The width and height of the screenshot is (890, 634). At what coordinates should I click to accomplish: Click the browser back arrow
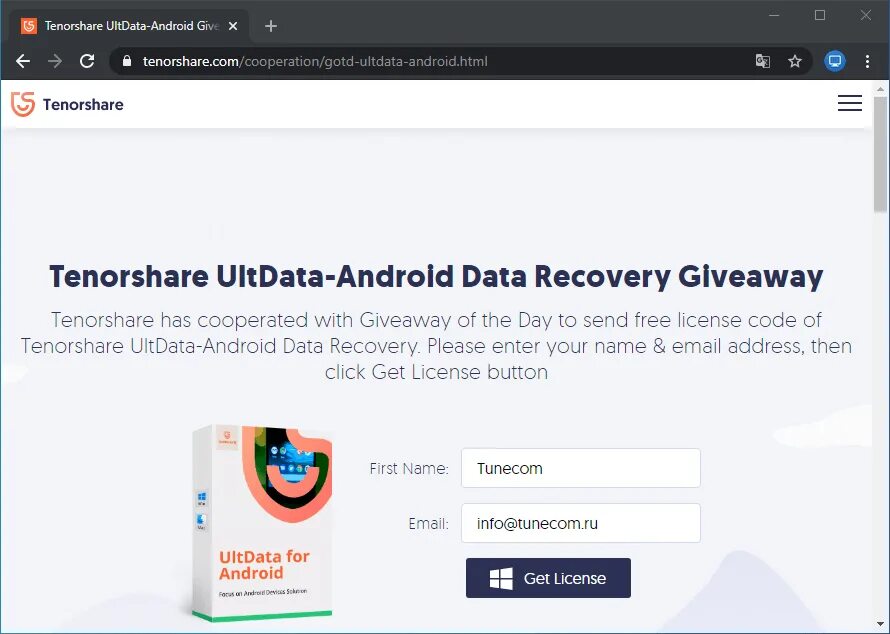coord(23,61)
